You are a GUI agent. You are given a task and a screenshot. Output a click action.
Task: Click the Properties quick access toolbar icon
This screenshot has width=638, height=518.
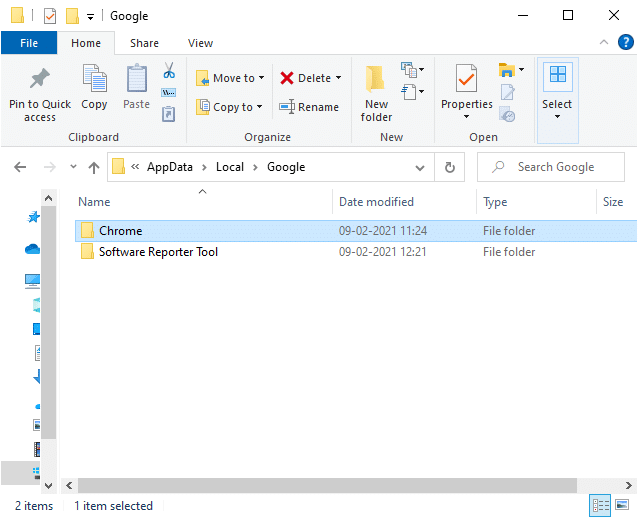(50, 16)
